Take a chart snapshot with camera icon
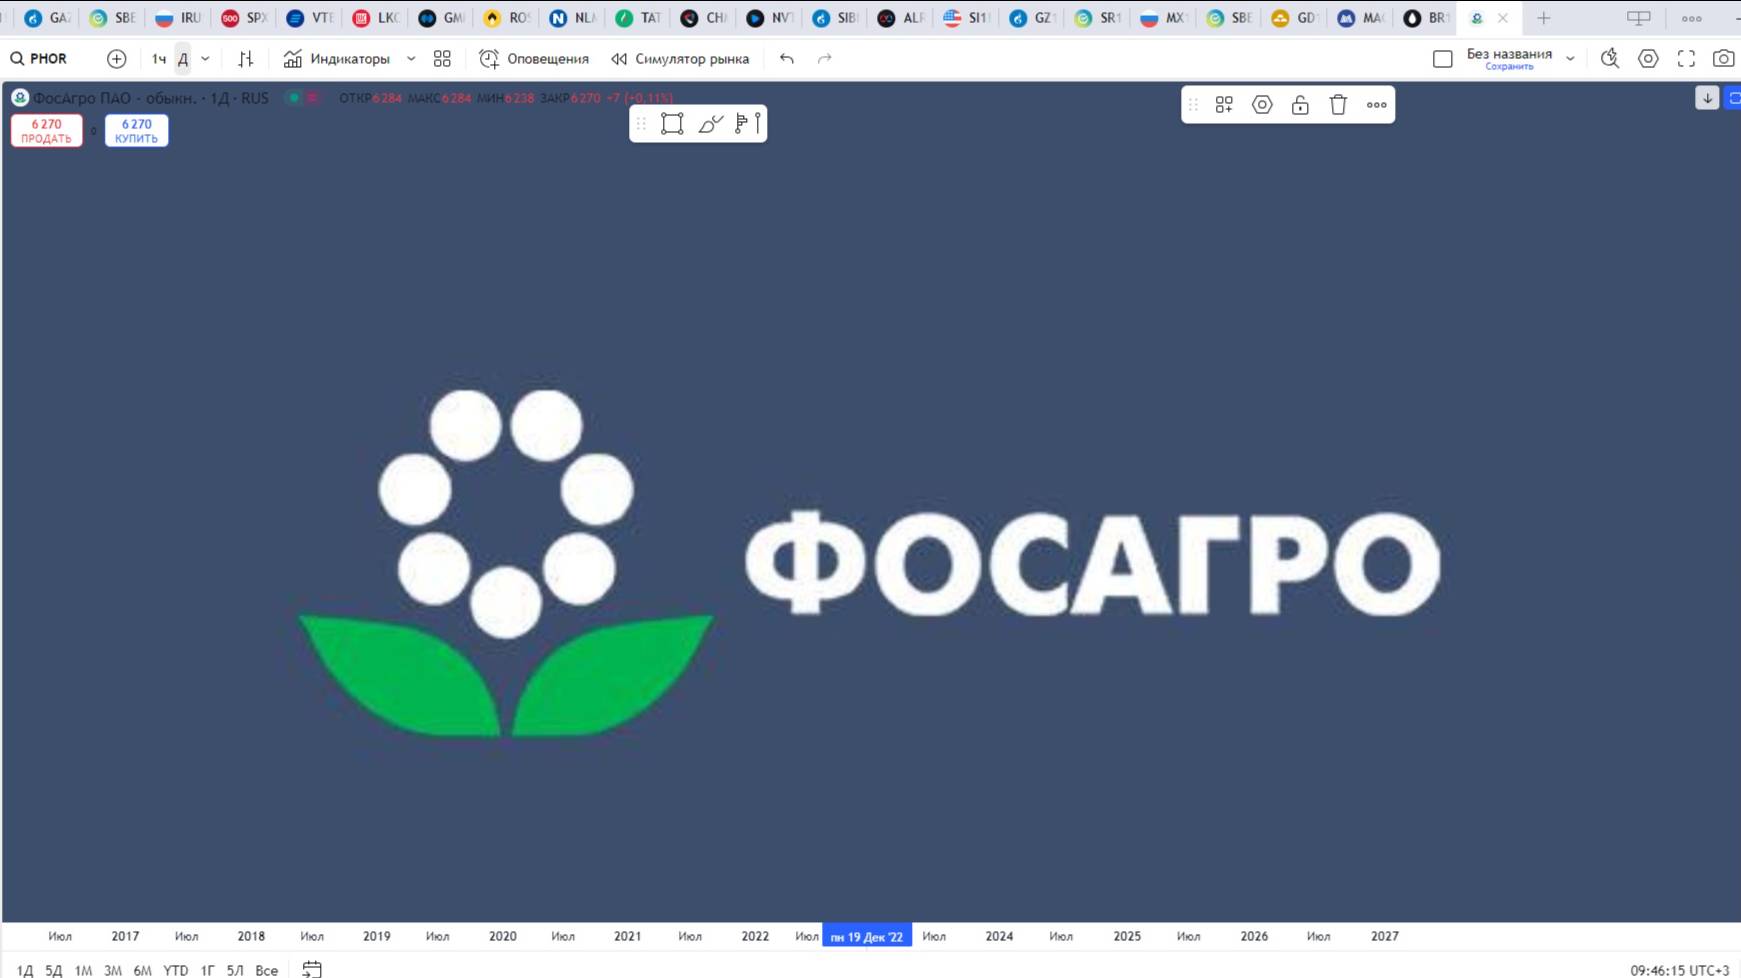Viewport: 1741px width, 978px height. 1724,59
